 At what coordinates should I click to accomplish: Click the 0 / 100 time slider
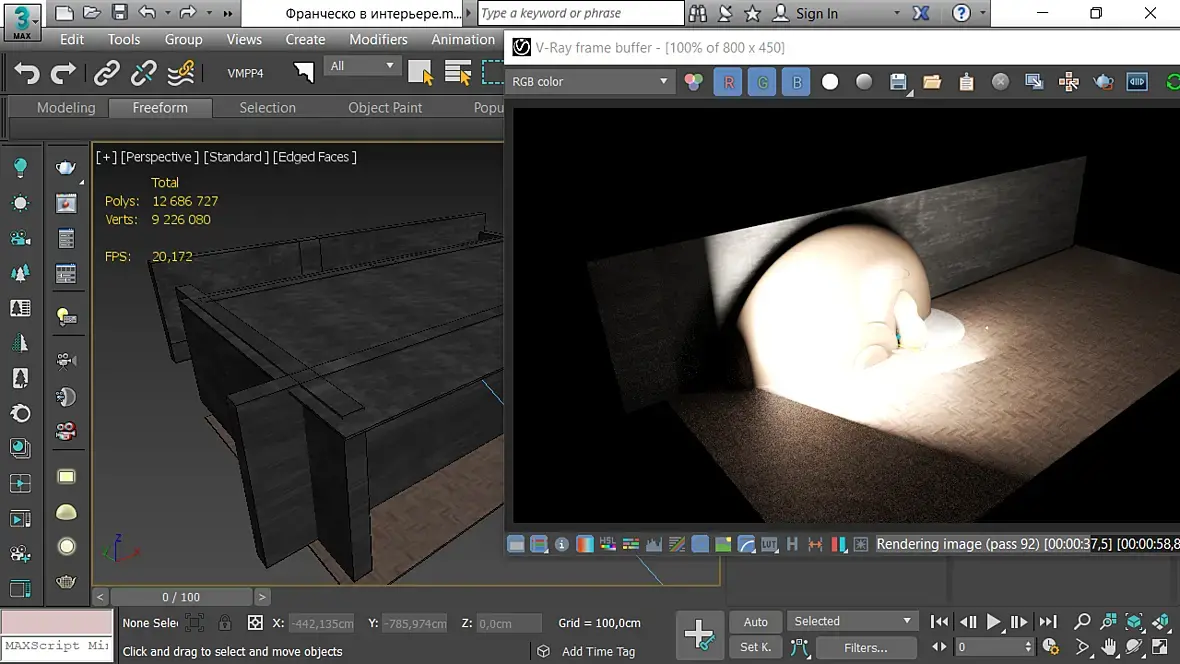point(180,597)
